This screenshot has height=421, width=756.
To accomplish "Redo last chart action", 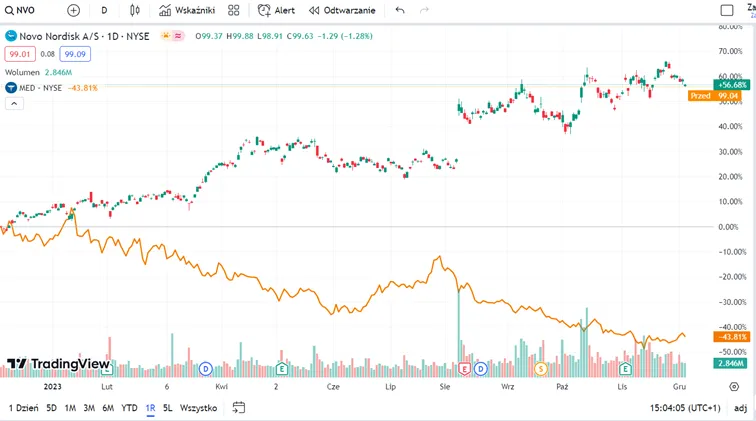I will (424, 10).
